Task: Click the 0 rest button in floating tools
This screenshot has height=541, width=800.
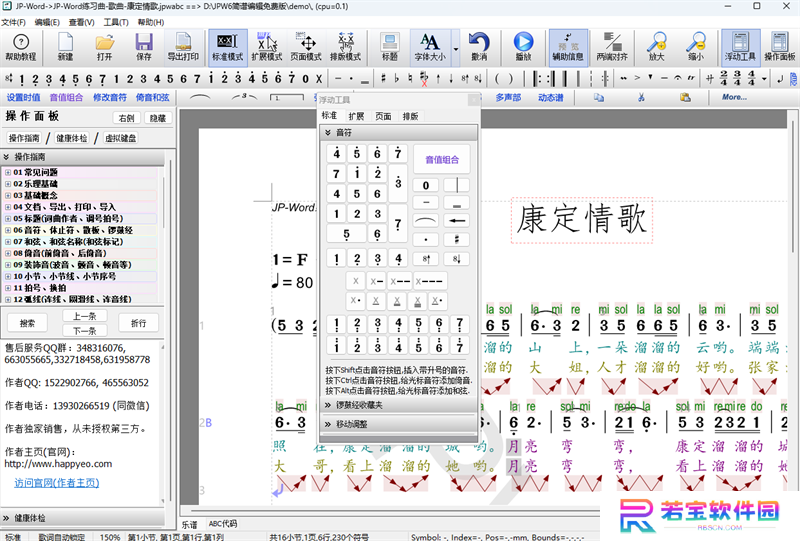Action: [426, 185]
